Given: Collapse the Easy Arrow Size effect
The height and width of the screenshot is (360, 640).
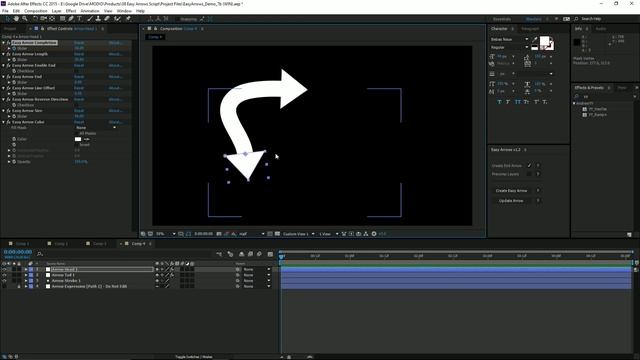Looking at the screenshot, I should coord(4,111).
